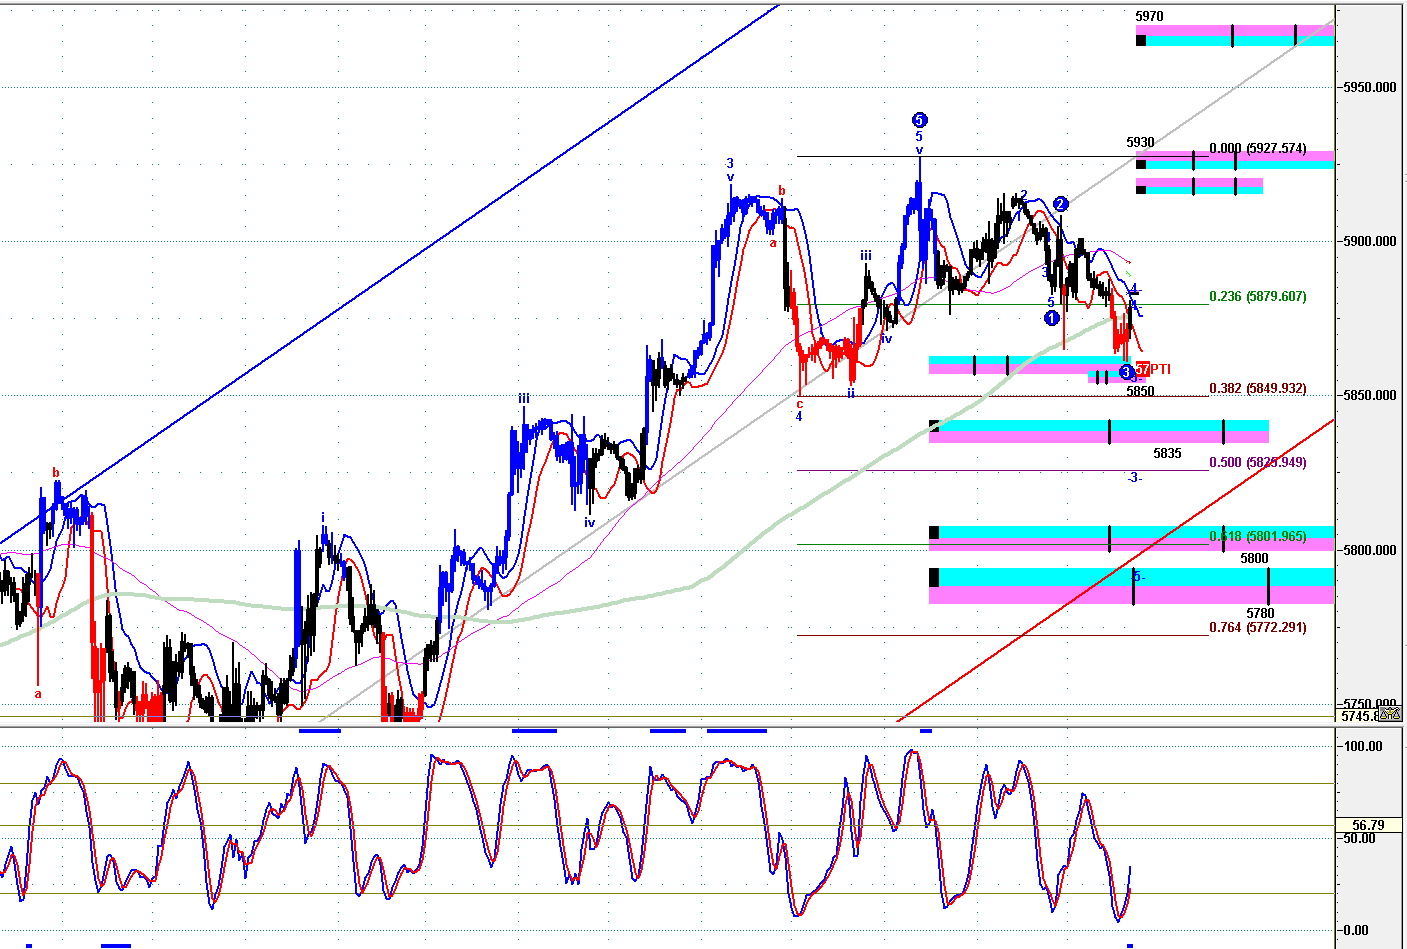The image size is (1407, 949).
Task: Click the '5-' projection label on lower band
Action: coord(1138,577)
